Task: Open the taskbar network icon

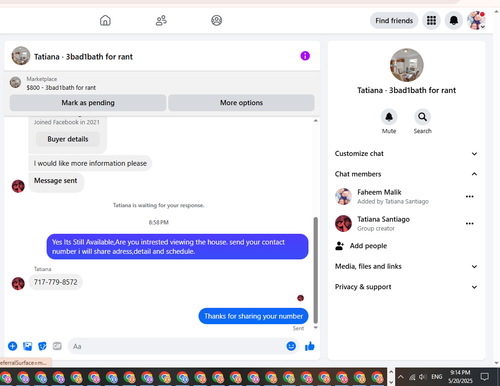Action: click(412, 377)
